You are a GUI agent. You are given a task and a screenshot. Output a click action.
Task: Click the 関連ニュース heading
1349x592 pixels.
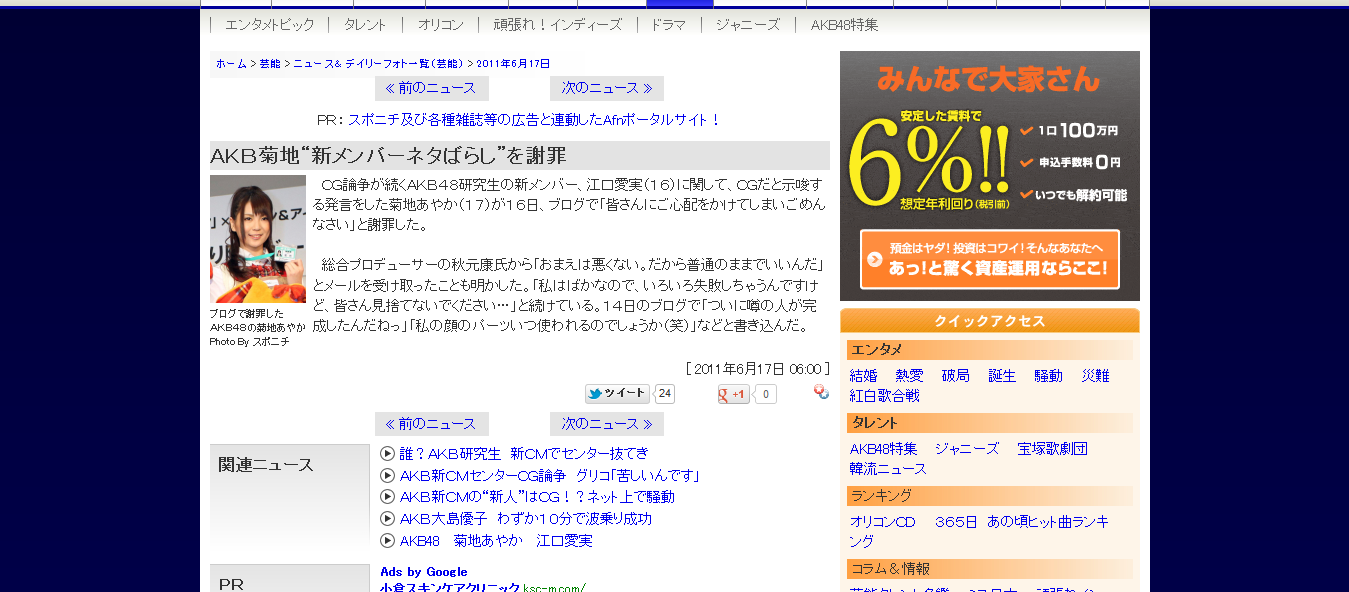coord(266,465)
